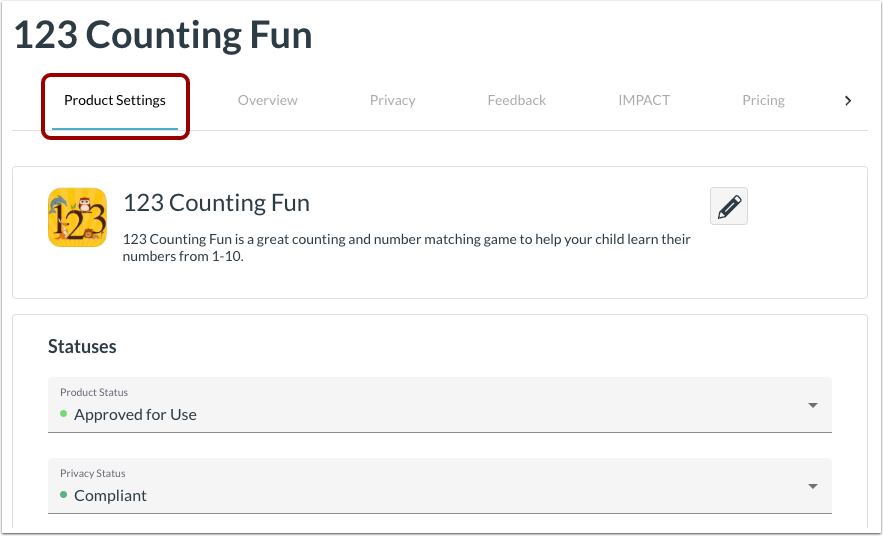Click the 'Compliant' status value
This screenshot has height=536, width=883.
coord(110,495)
